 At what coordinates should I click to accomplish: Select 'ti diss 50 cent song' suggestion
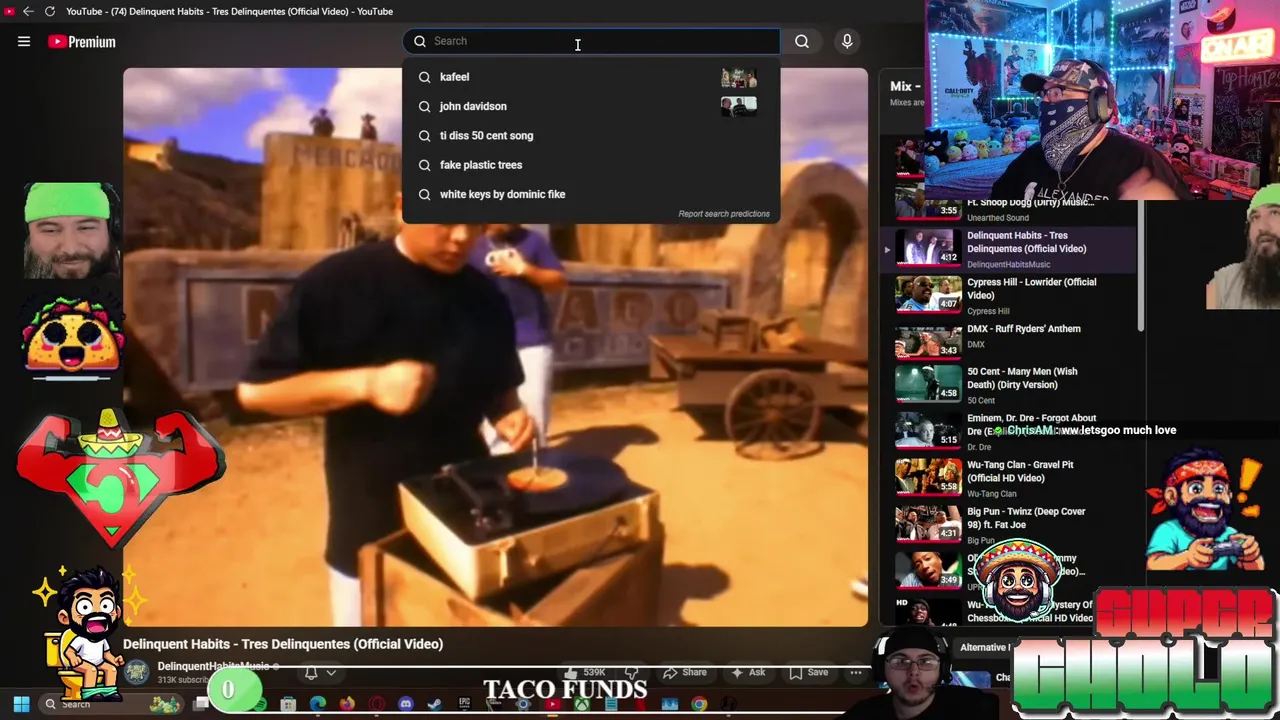pyautogui.click(x=592, y=135)
